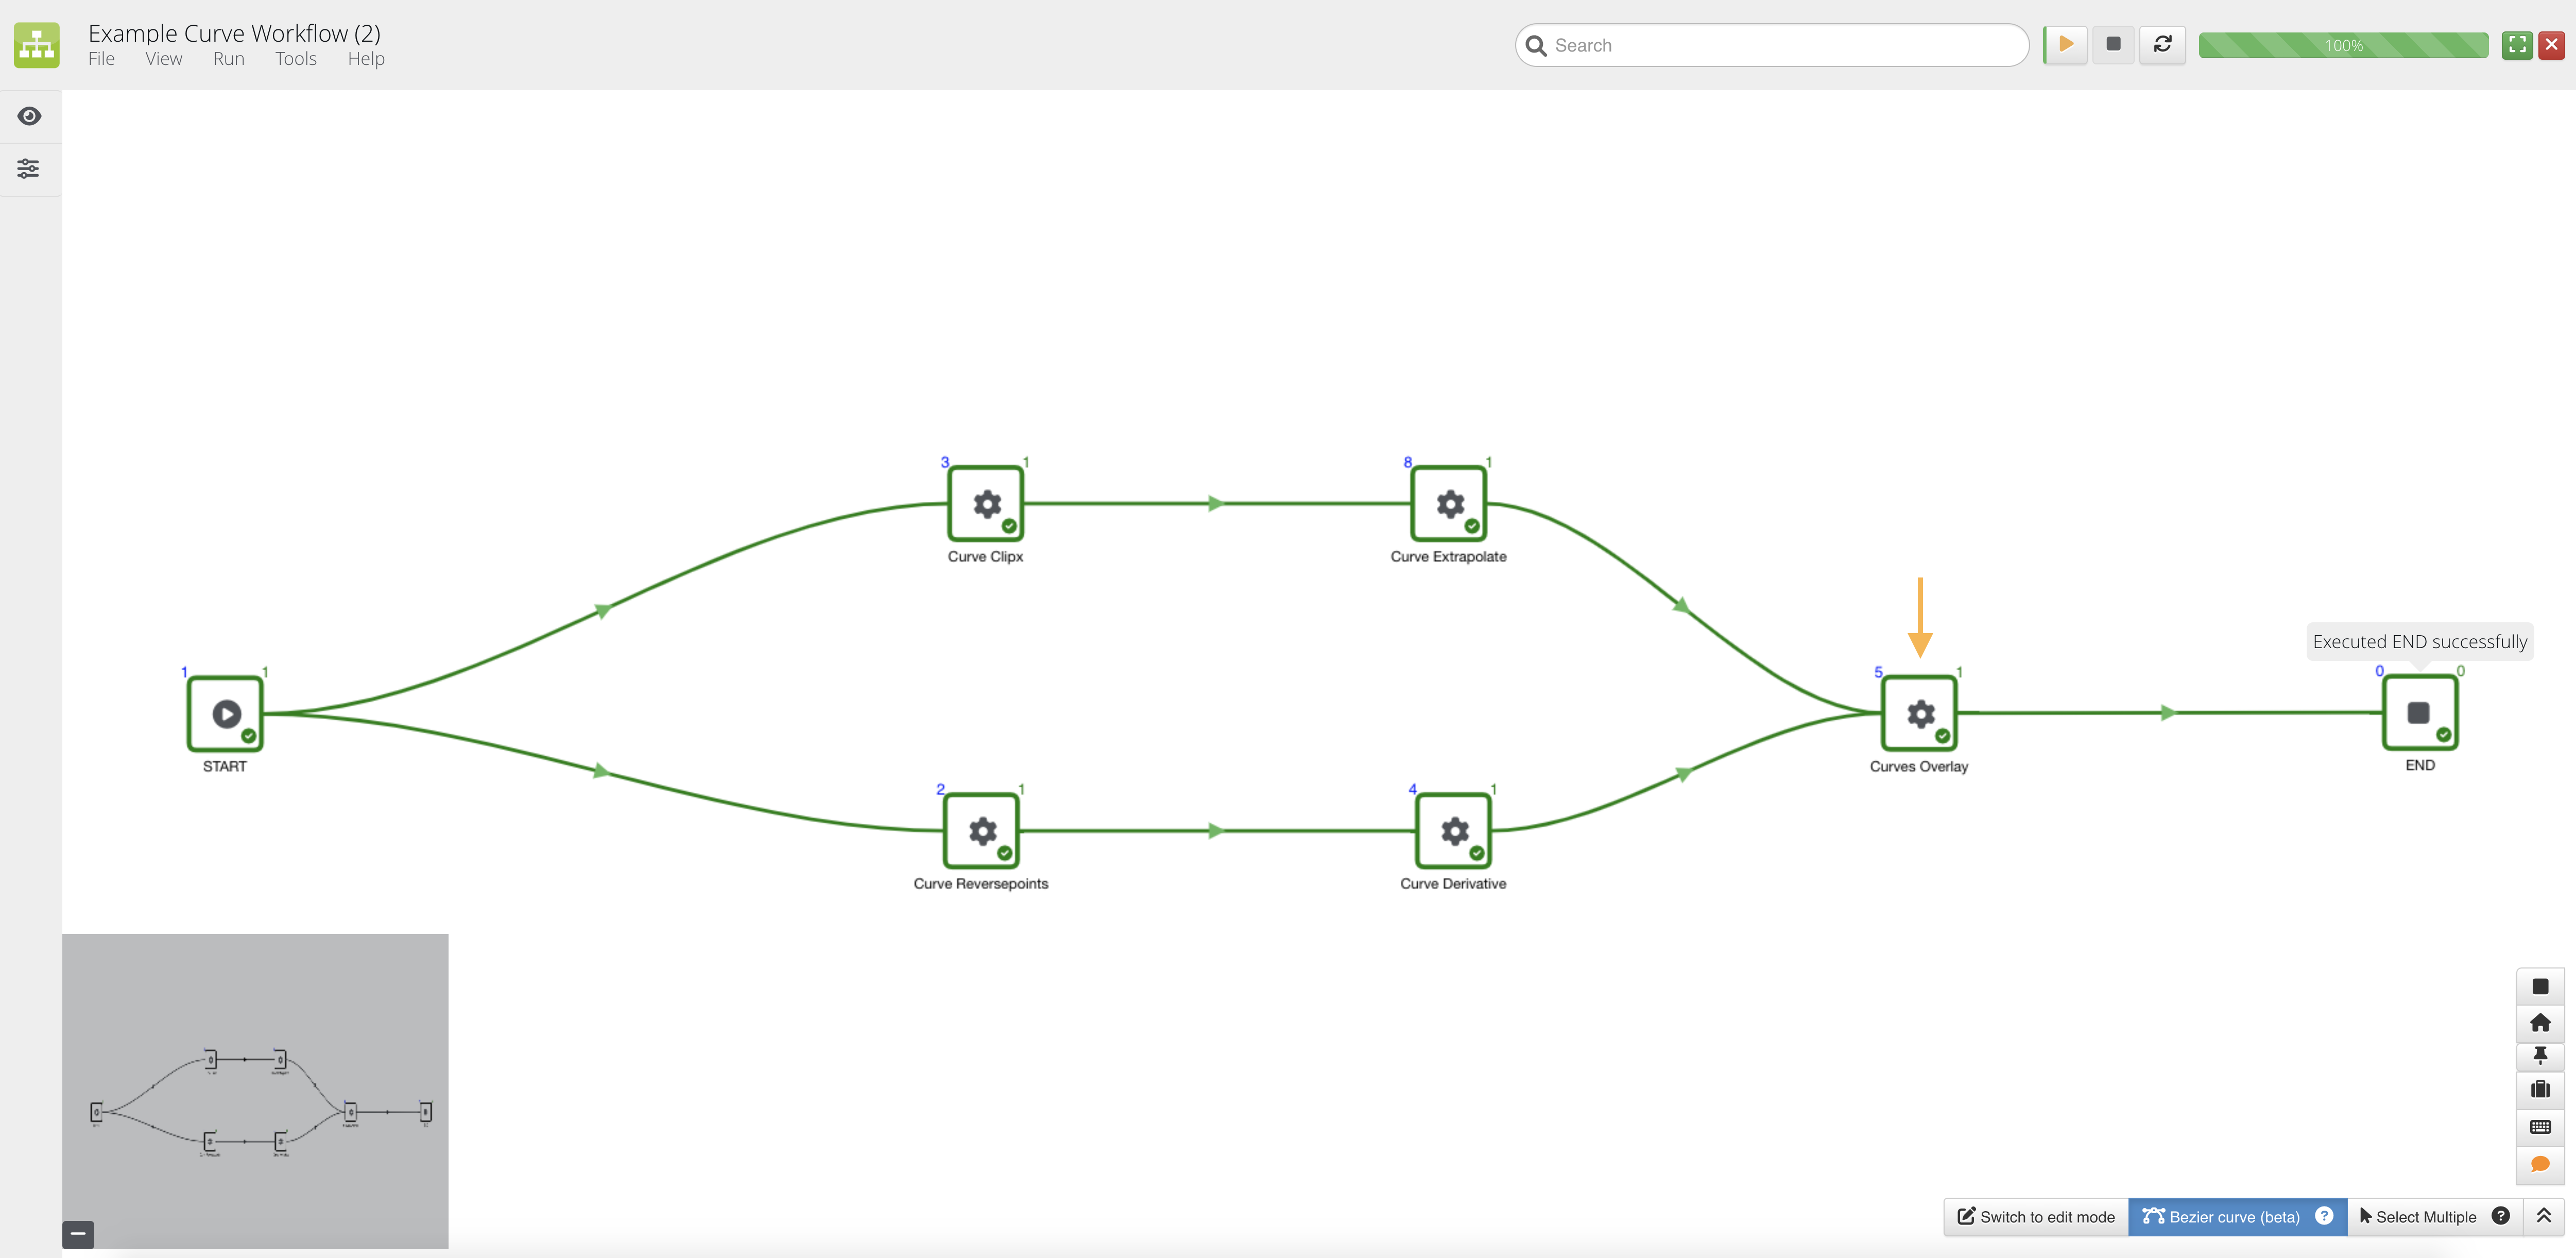
Task: Click the green check badge on START node
Action: [x=248, y=735]
